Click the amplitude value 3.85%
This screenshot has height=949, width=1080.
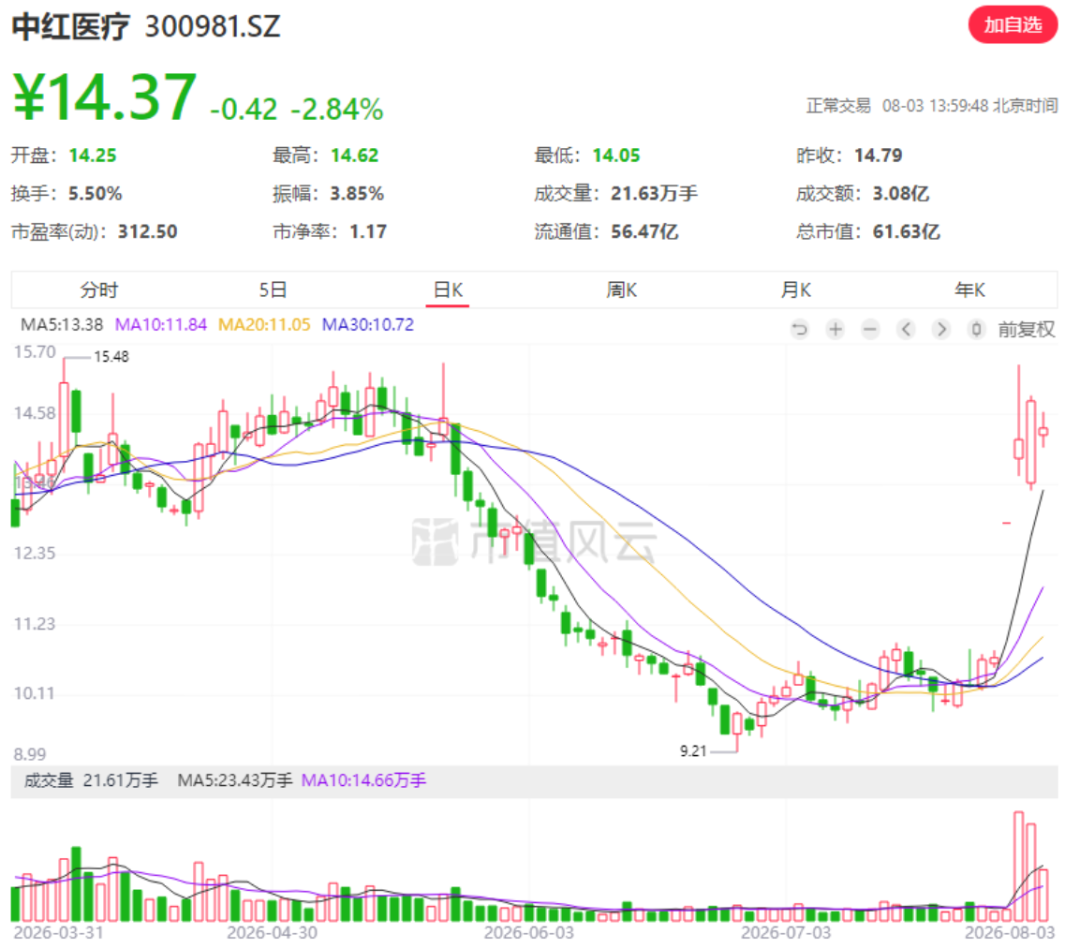click(x=357, y=194)
